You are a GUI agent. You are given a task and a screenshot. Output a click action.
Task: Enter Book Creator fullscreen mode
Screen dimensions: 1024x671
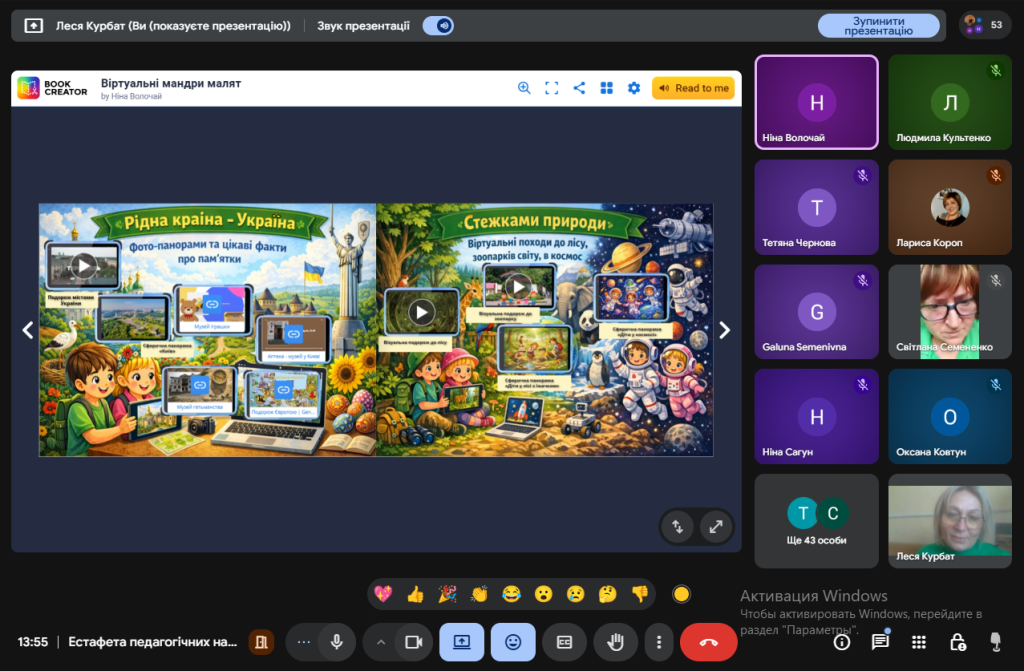(551, 88)
